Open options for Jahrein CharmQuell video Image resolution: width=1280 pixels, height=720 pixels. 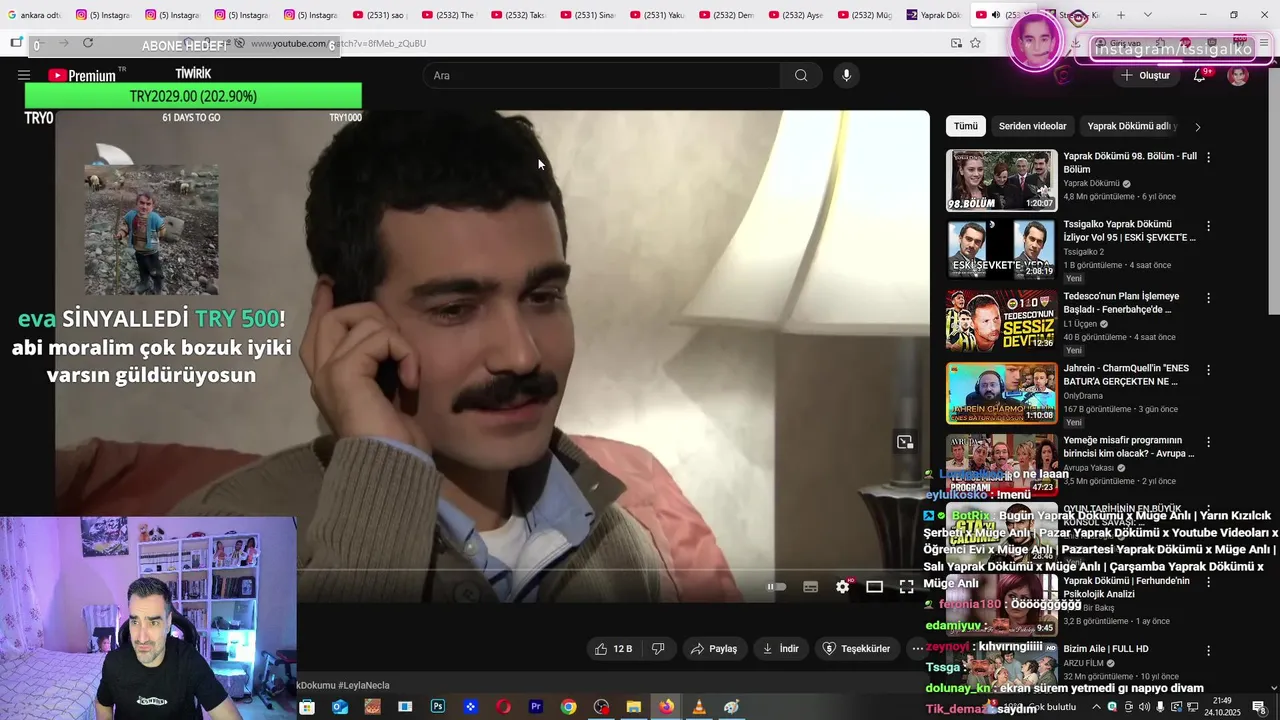[x=1208, y=370]
